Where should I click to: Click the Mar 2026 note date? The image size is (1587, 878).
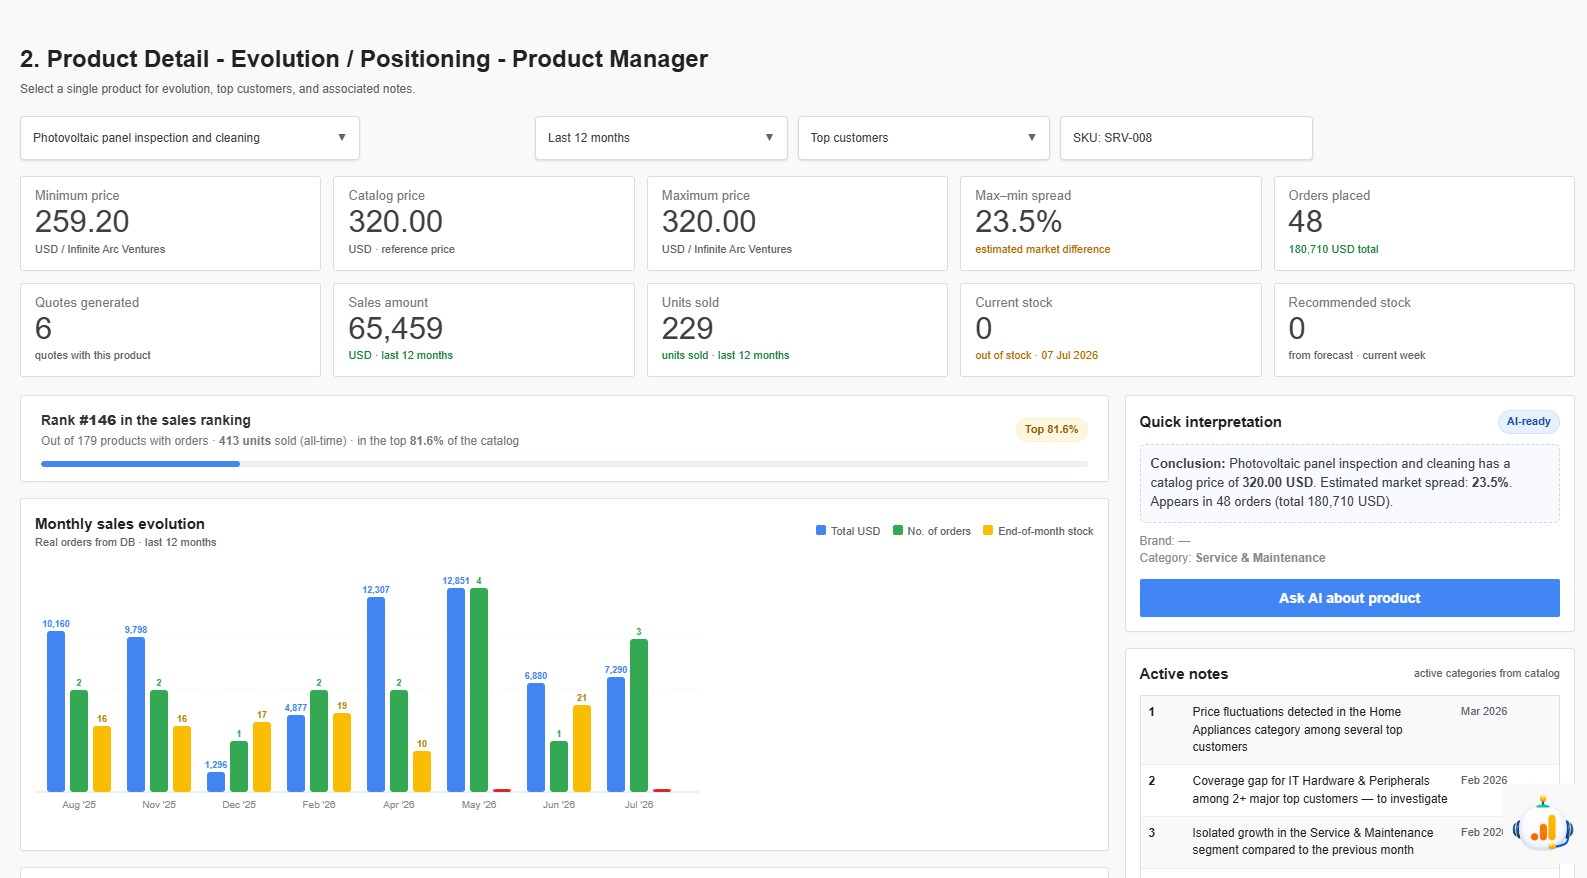point(1484,712)
